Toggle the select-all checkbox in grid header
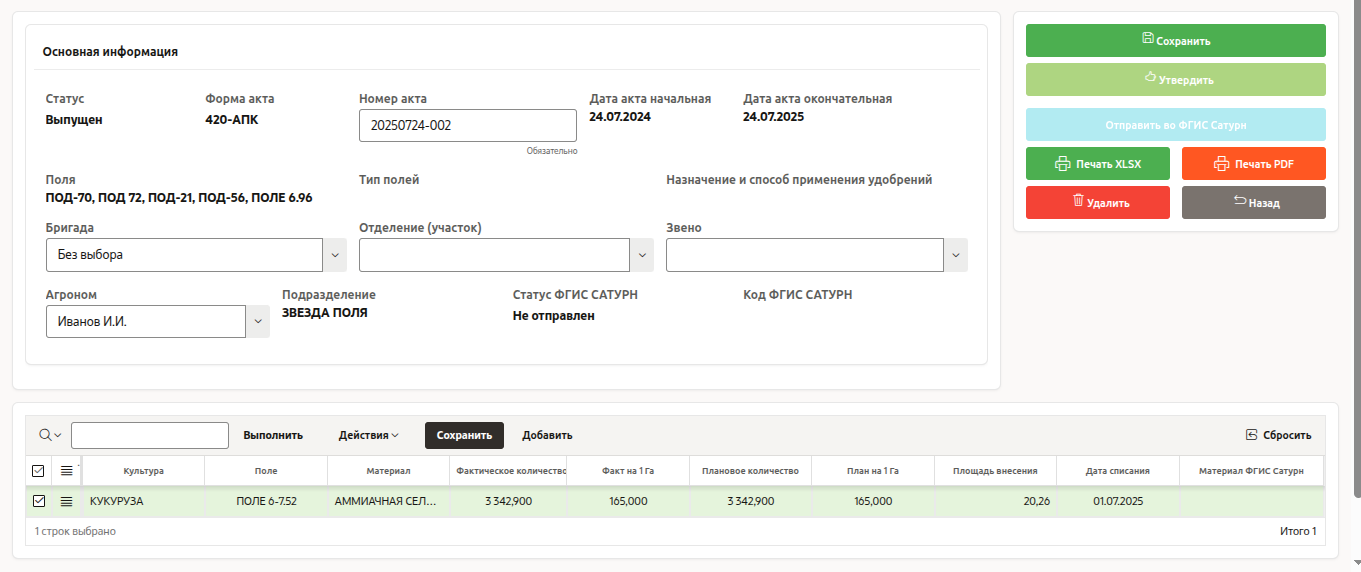The height and width of the screenshot is (572, 1361). click(39, 471)
